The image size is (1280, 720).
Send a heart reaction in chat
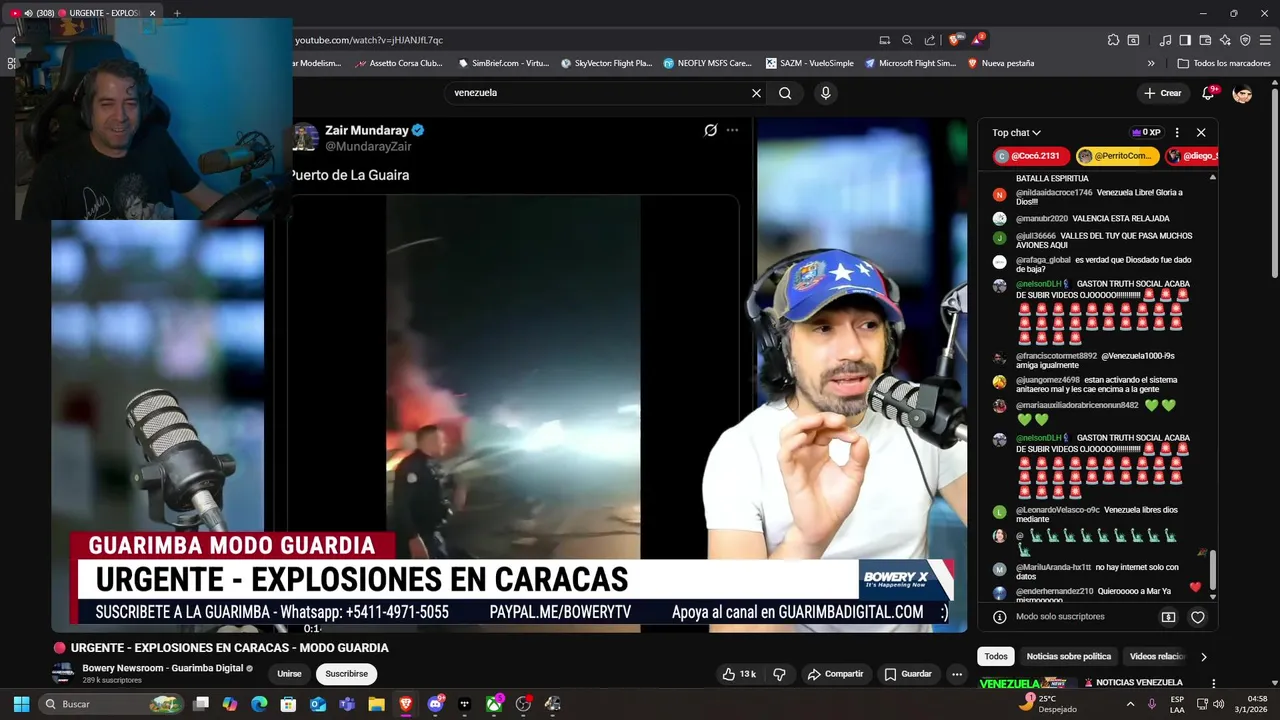coord(1197,617)
